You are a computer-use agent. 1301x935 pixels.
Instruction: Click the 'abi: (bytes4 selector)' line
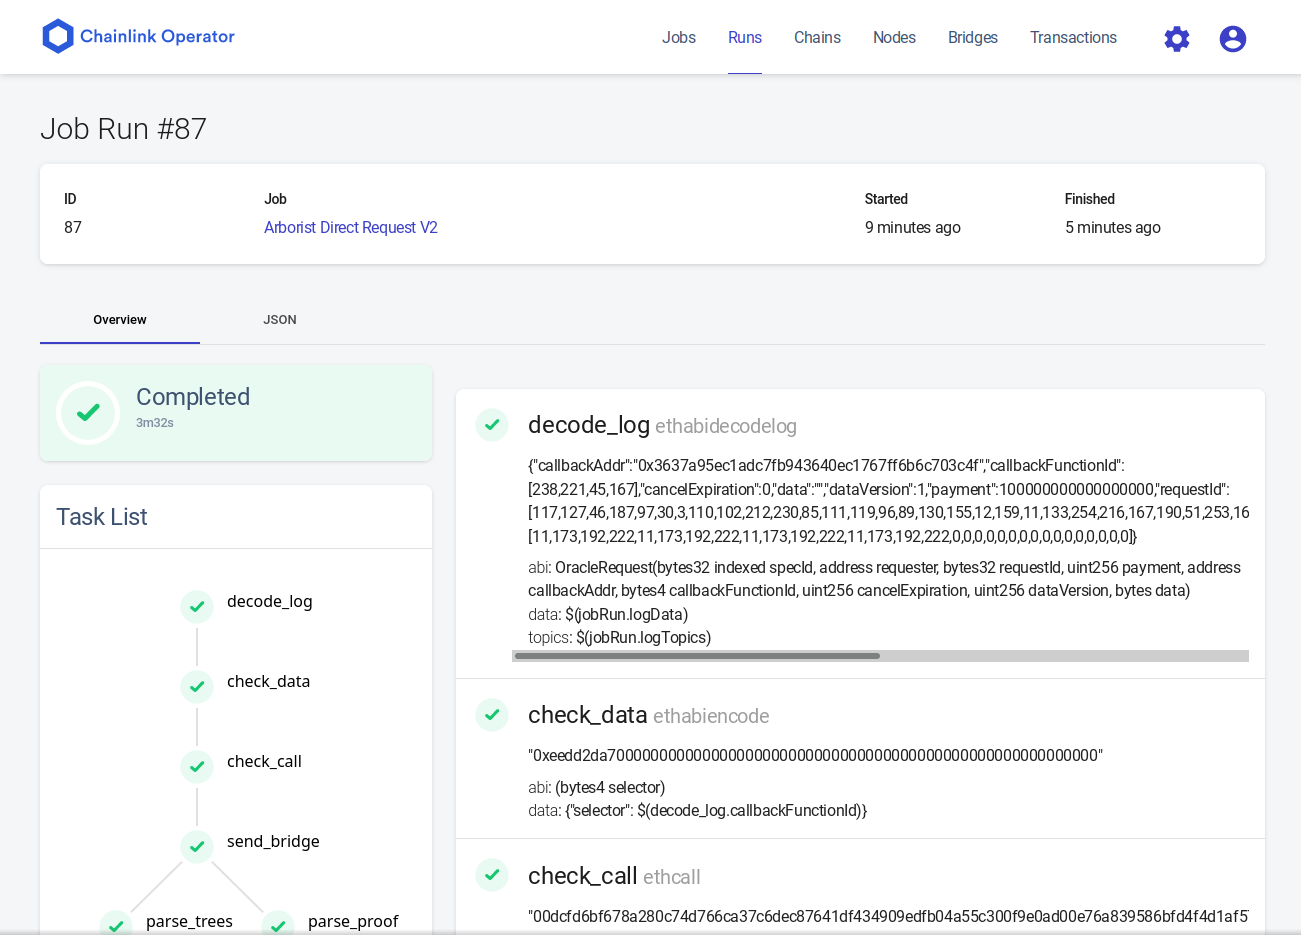(597, 787)
